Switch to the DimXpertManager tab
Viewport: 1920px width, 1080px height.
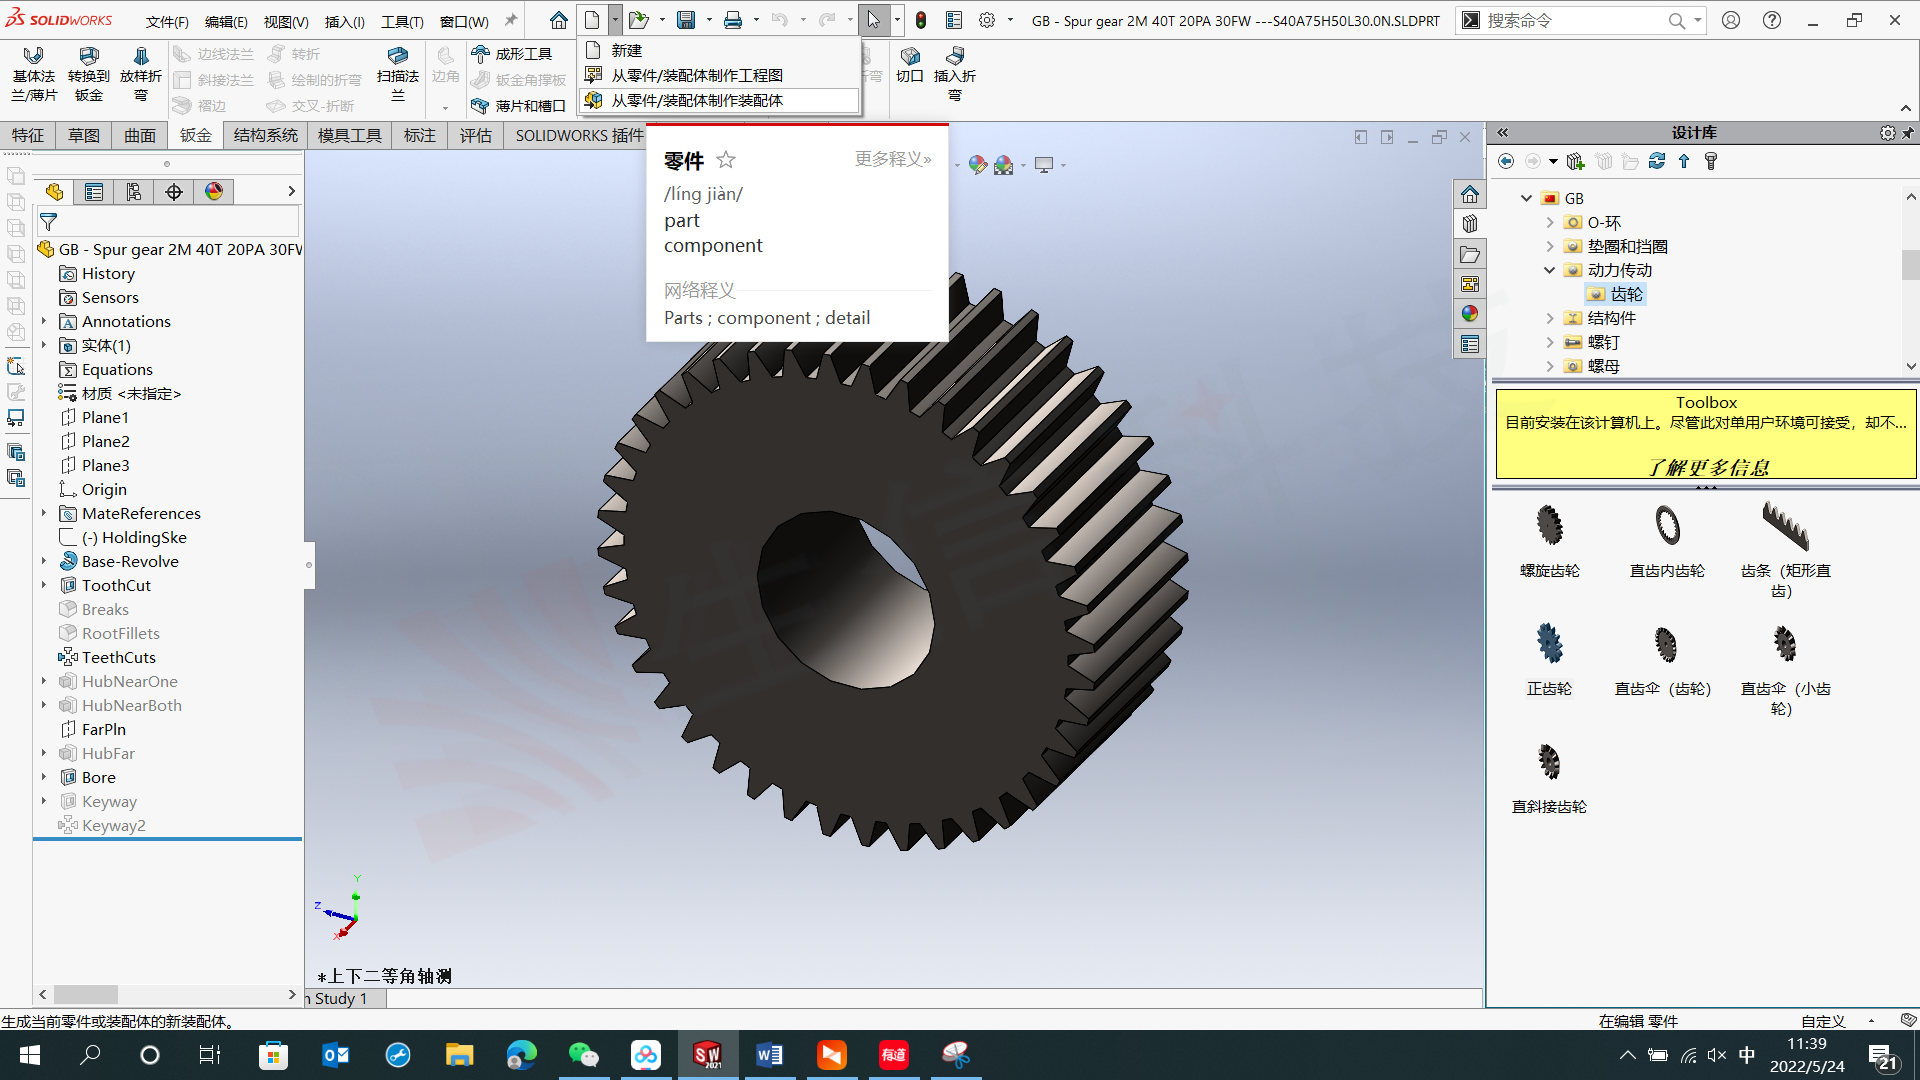[174, 192]
